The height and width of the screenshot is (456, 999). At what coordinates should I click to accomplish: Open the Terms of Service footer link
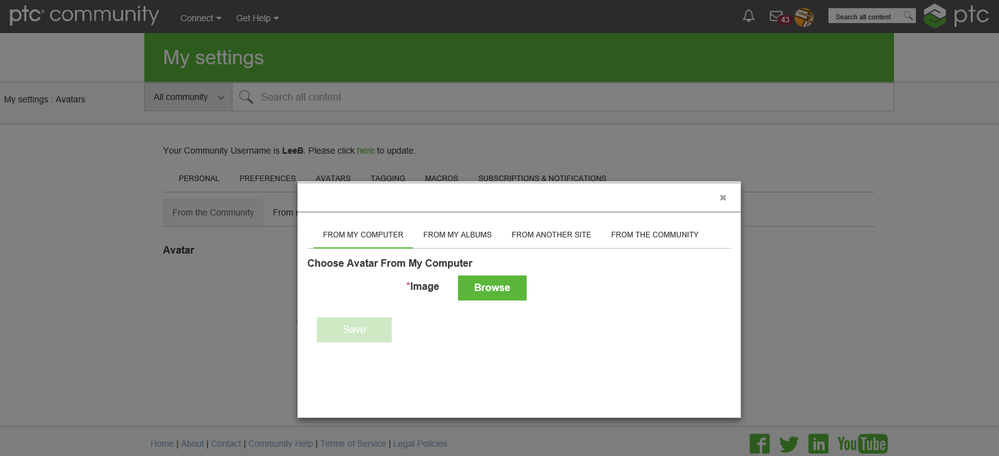tap(353, 444)
